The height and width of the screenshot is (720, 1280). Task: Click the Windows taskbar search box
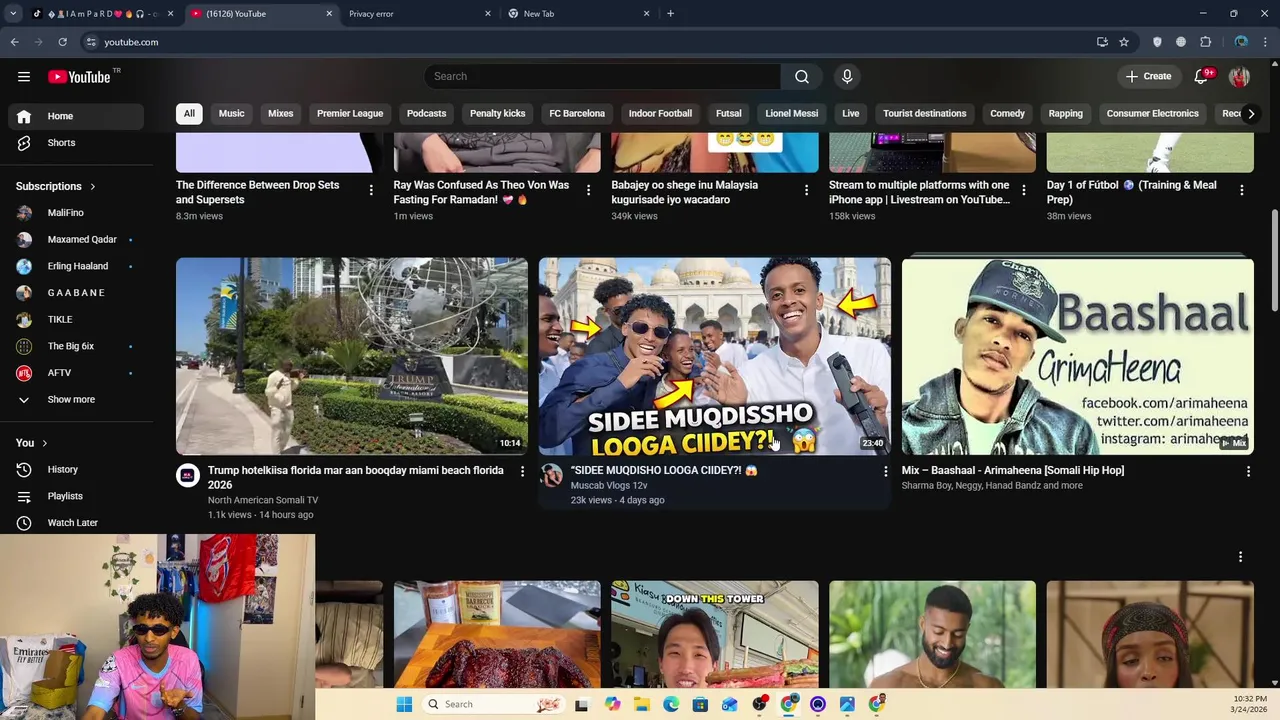492,704
